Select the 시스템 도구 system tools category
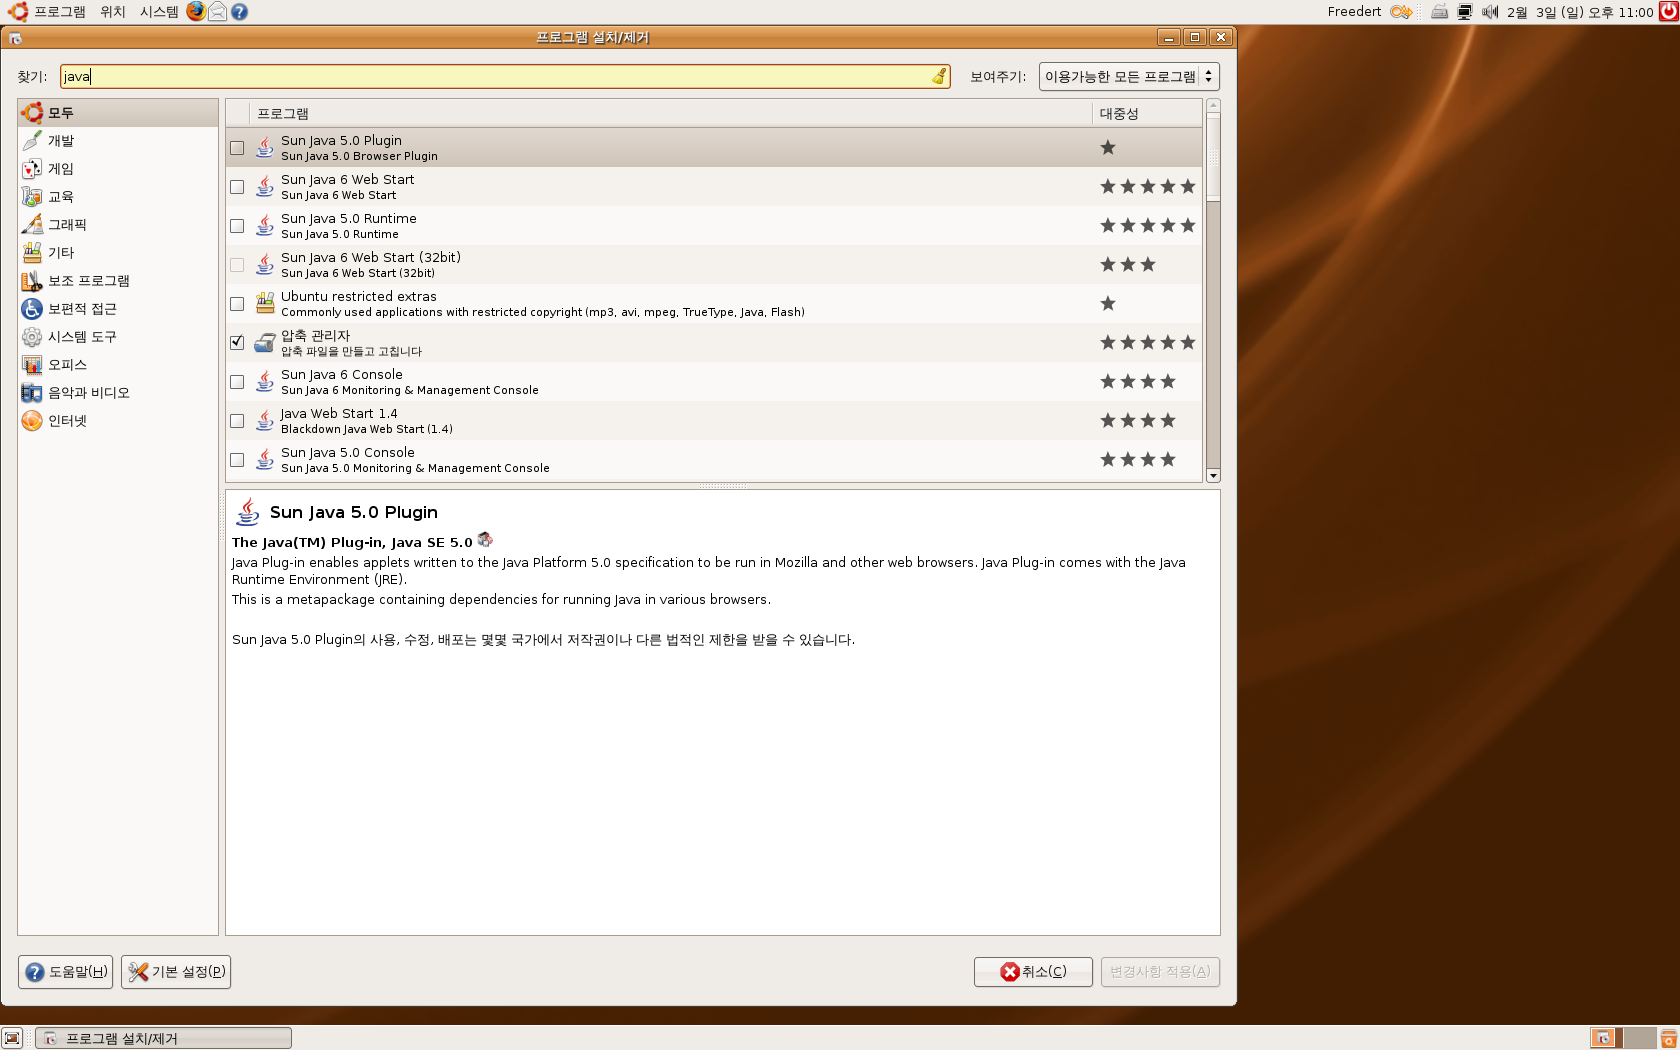Image resolution: width=1680 pixels, height=1050 pixels. tap(118, 337)
